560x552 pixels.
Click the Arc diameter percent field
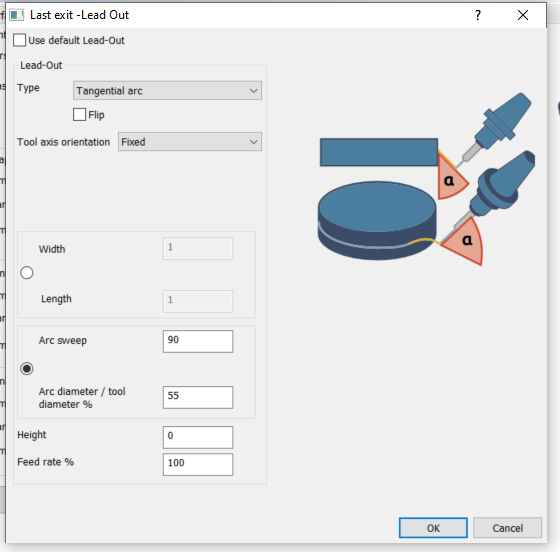pyautogui.click(x=198, y=397)
